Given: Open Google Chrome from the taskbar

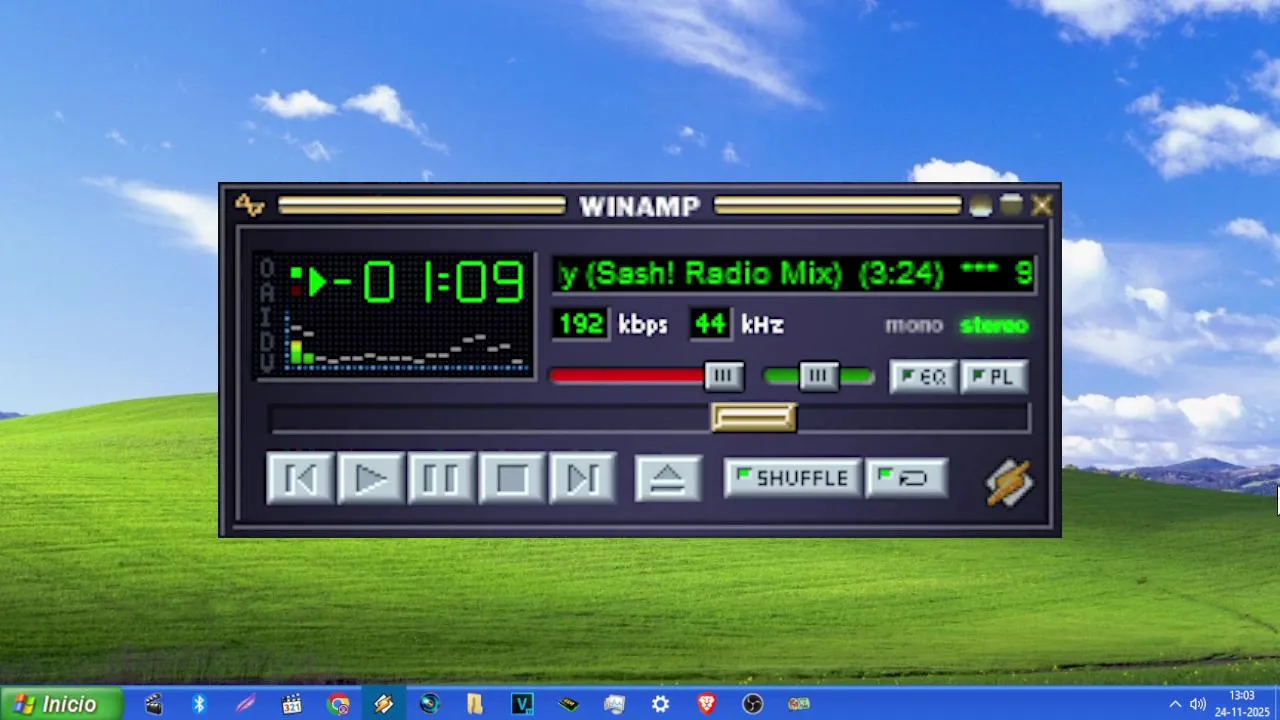Looking at the screenshot, I should (338, 704).
